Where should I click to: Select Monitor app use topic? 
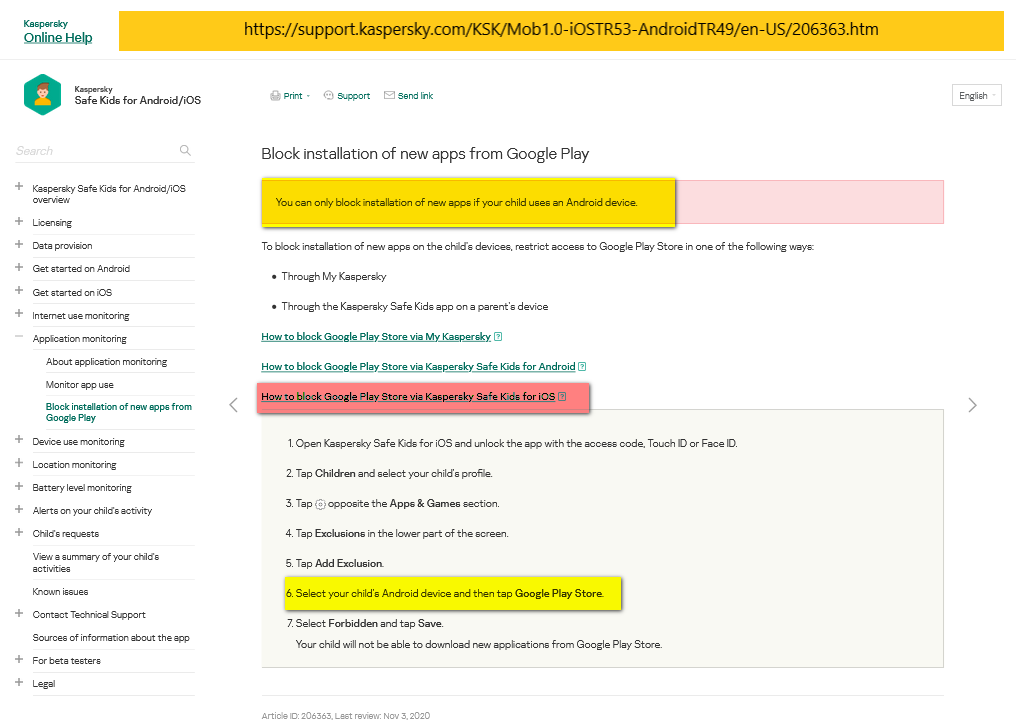(80, 385)
